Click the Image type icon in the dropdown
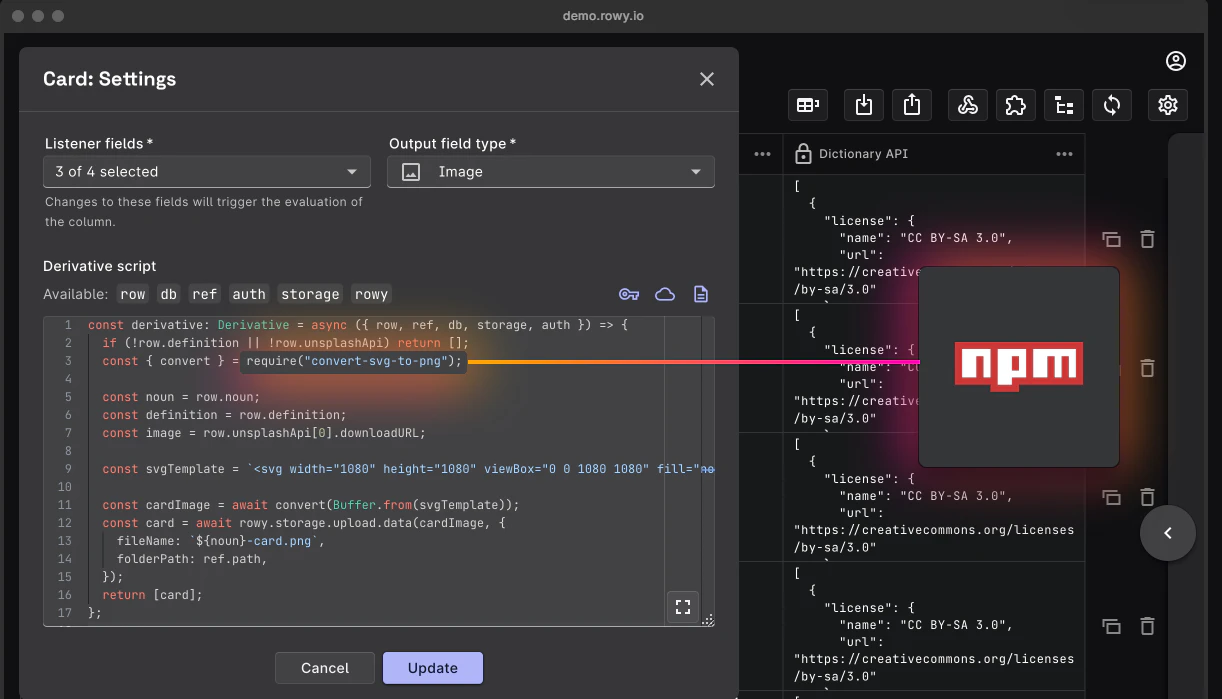The image size is (1222, 699). tap(410, 172)
